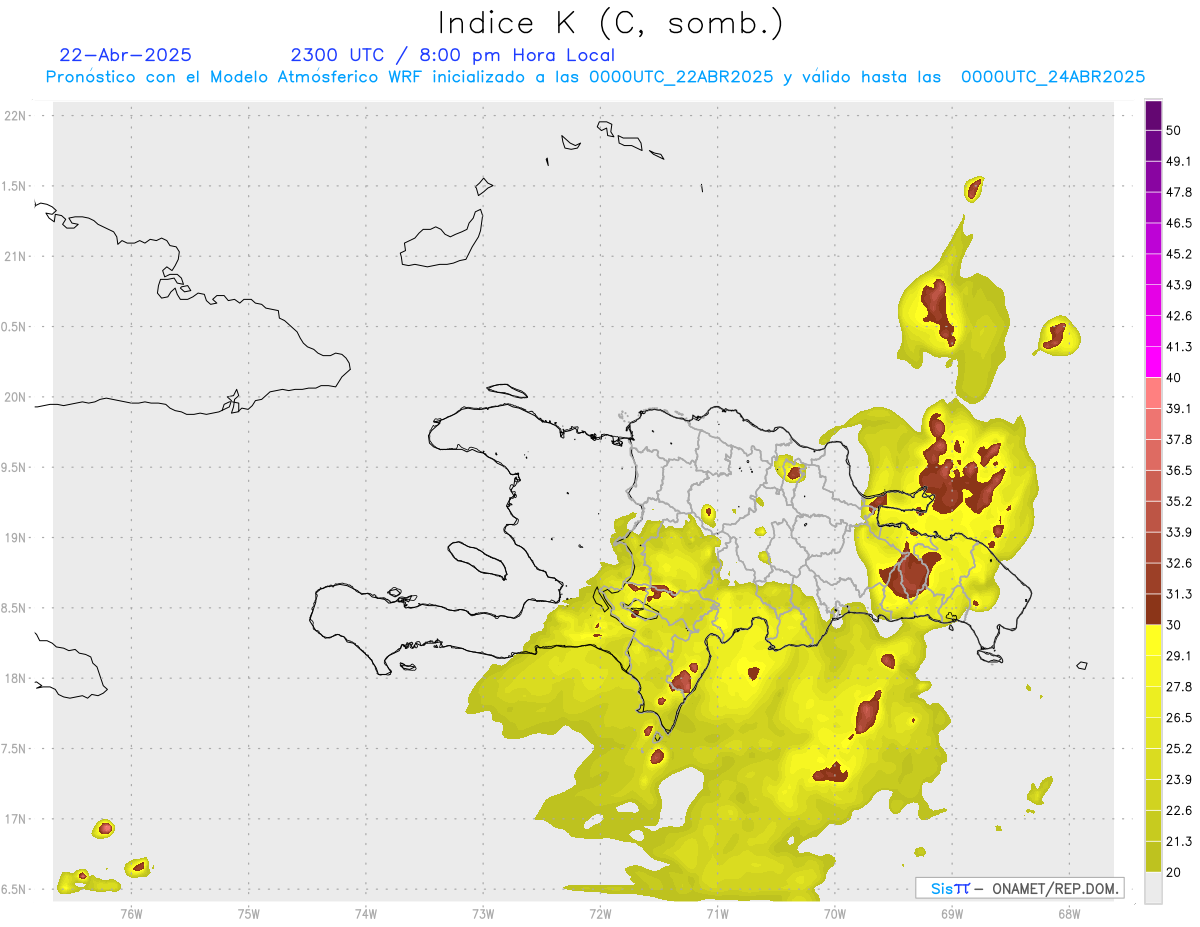This screenshot has width=1200, height=927.
Task: Click the colorbar value '25.2'
Action: 1179,749
